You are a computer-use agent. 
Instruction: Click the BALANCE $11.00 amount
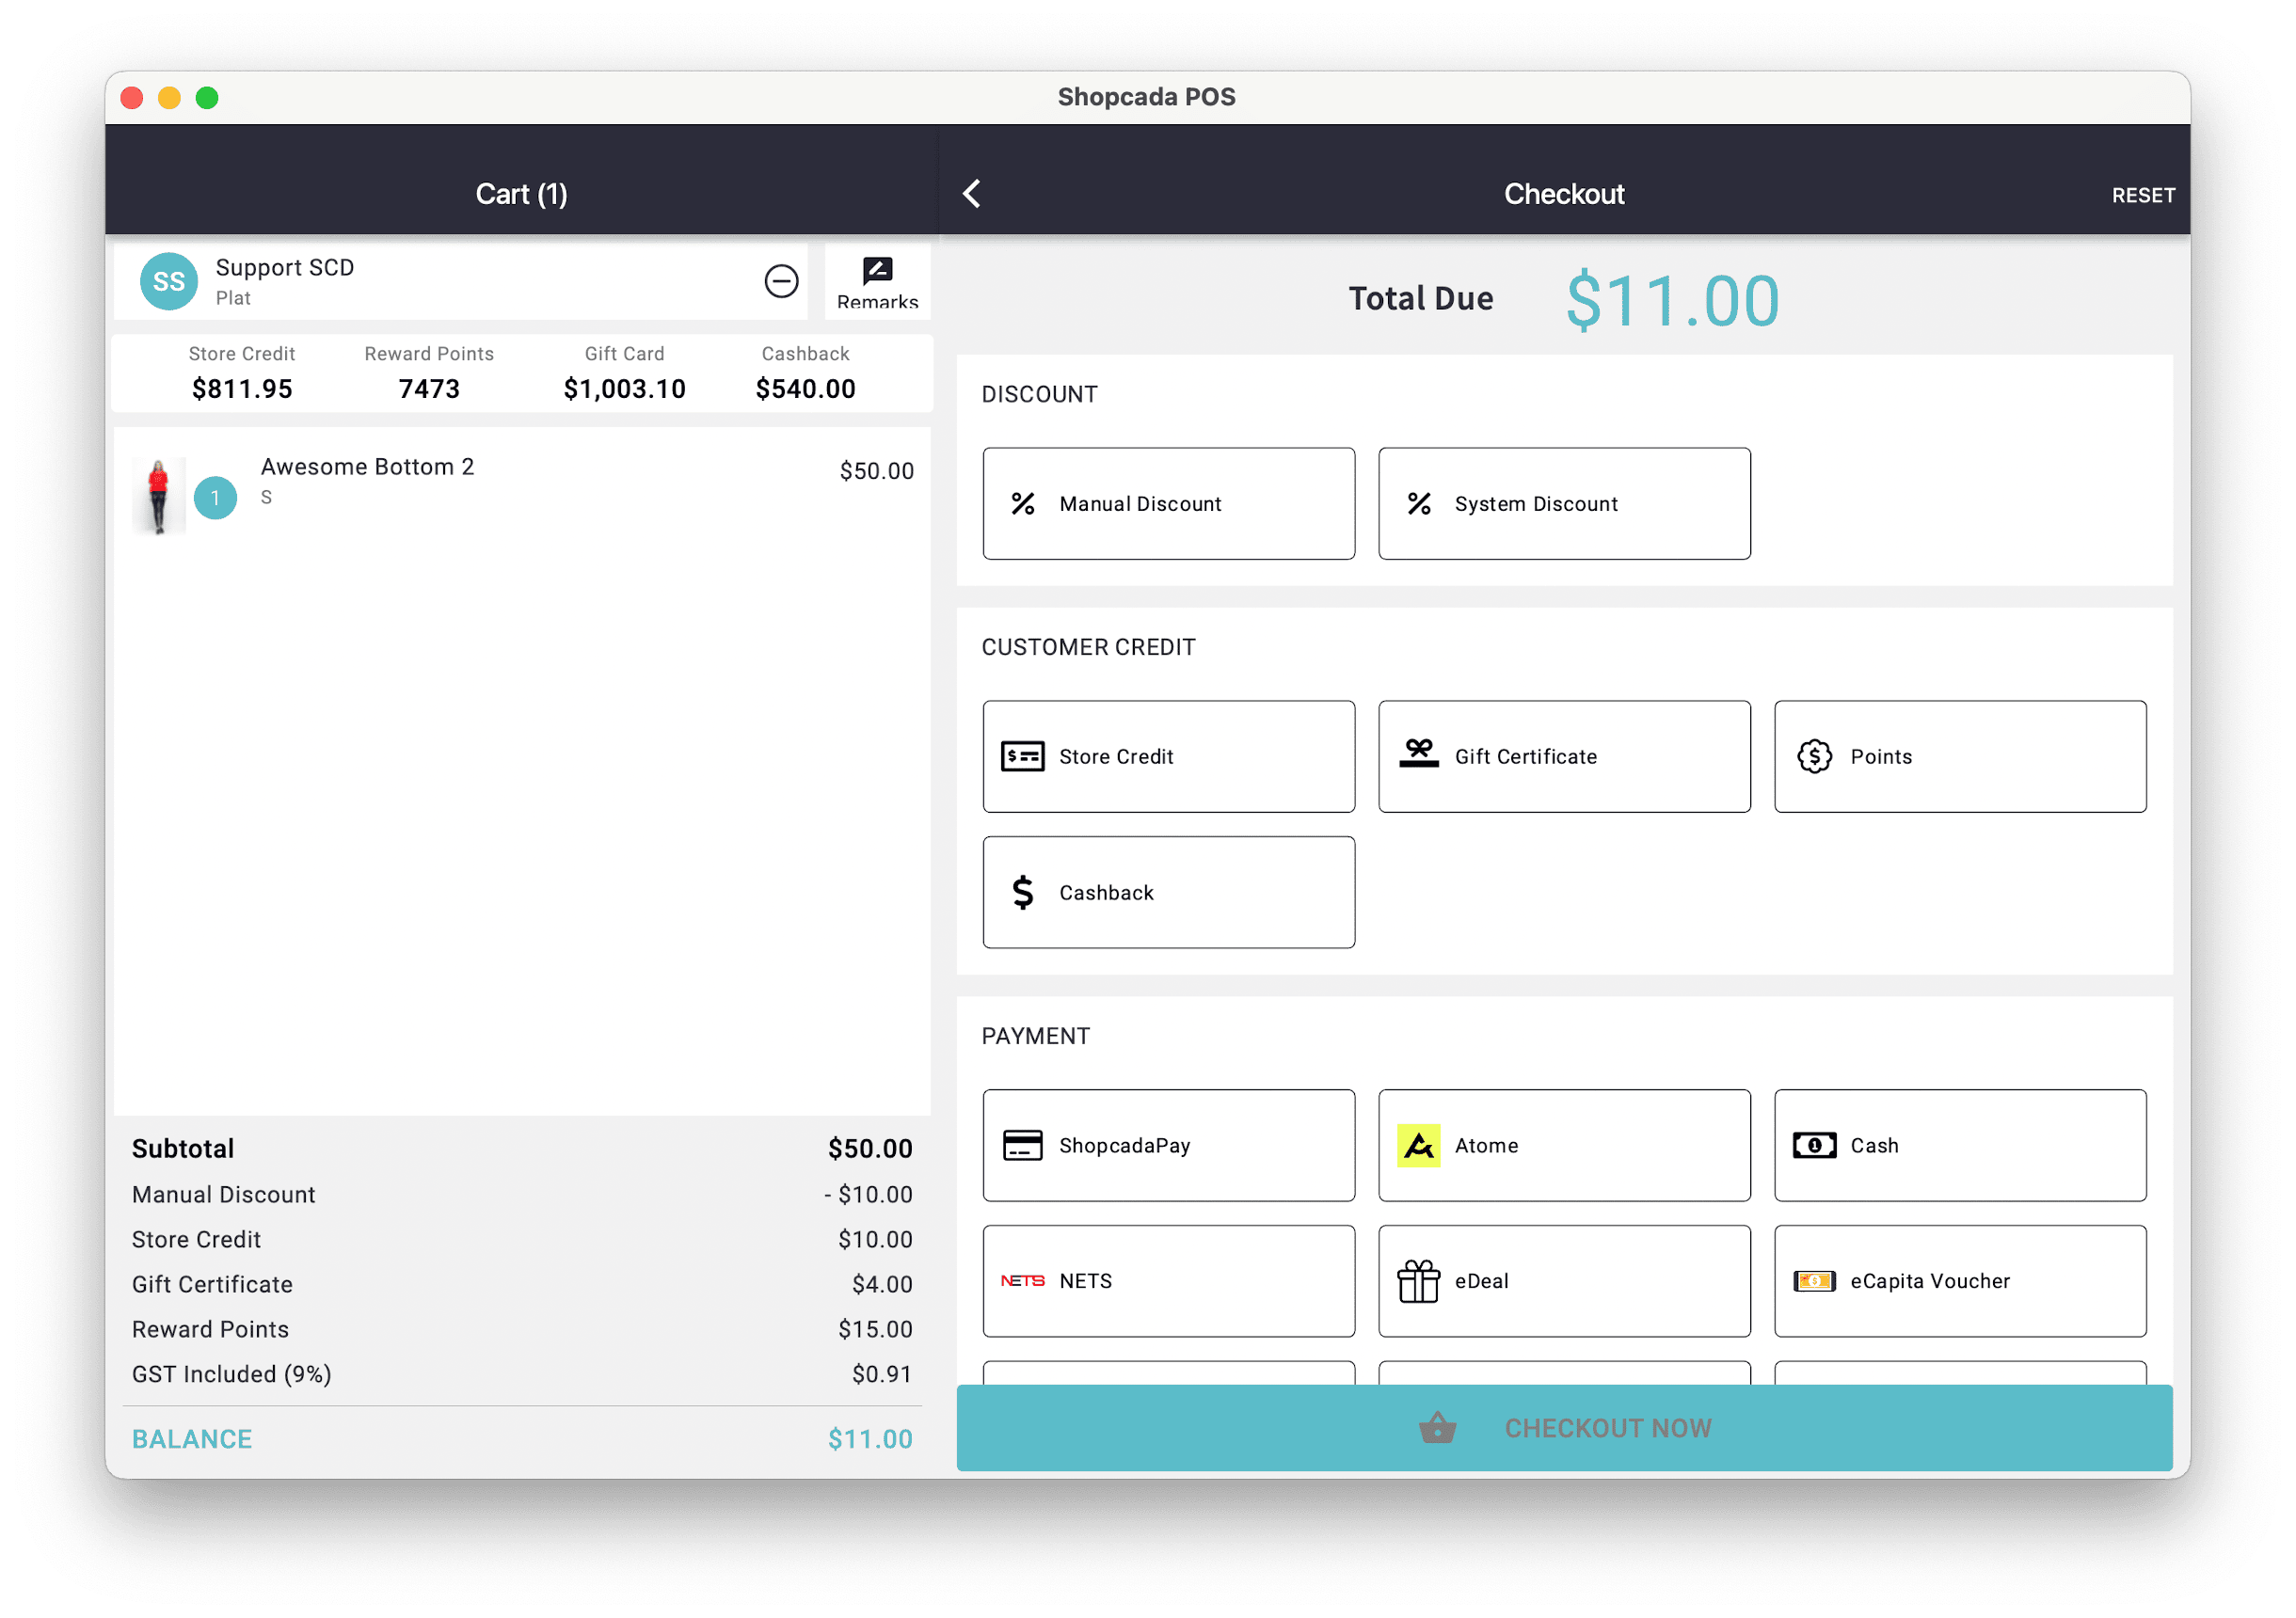click(x=870, y=1440)
